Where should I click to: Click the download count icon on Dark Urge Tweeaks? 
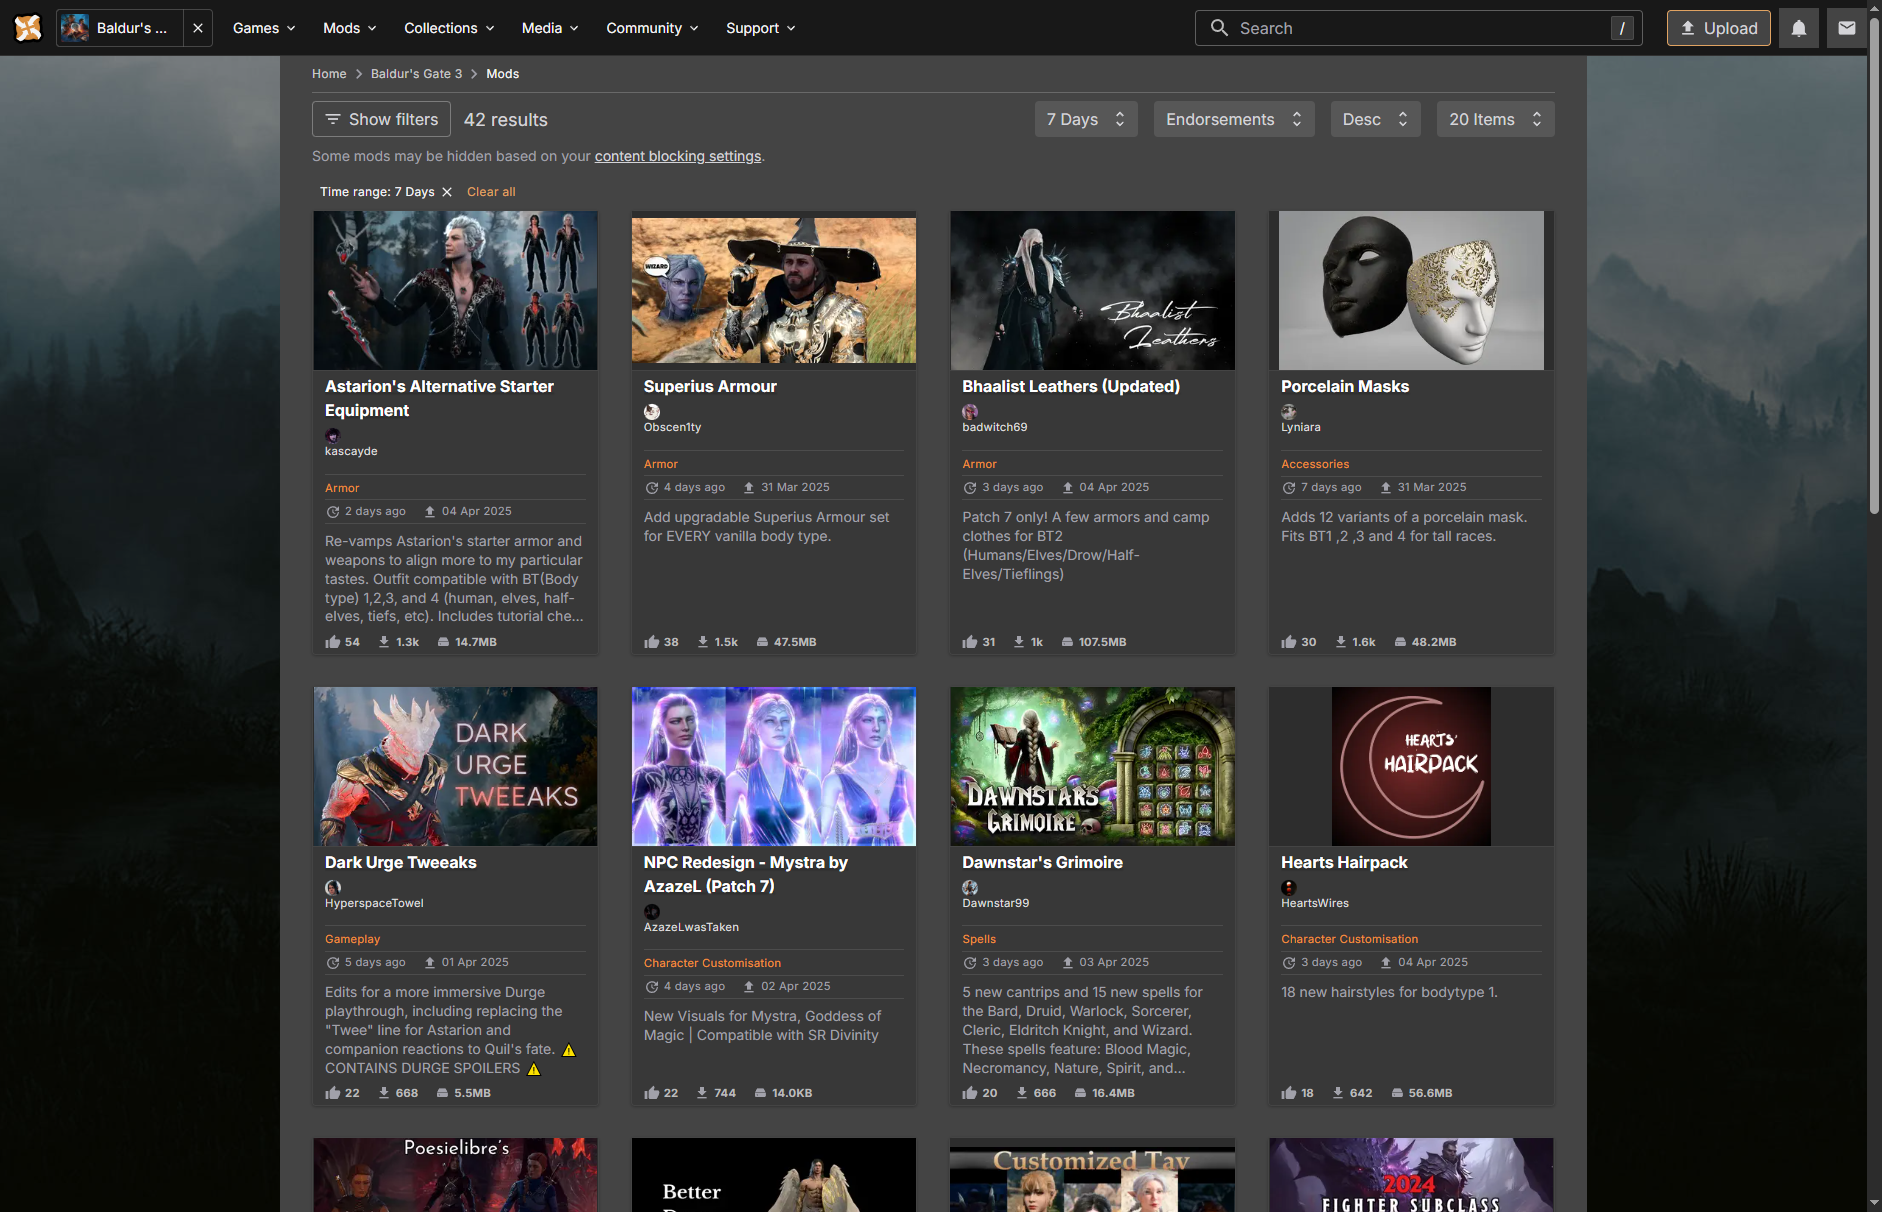[384, 1093]
